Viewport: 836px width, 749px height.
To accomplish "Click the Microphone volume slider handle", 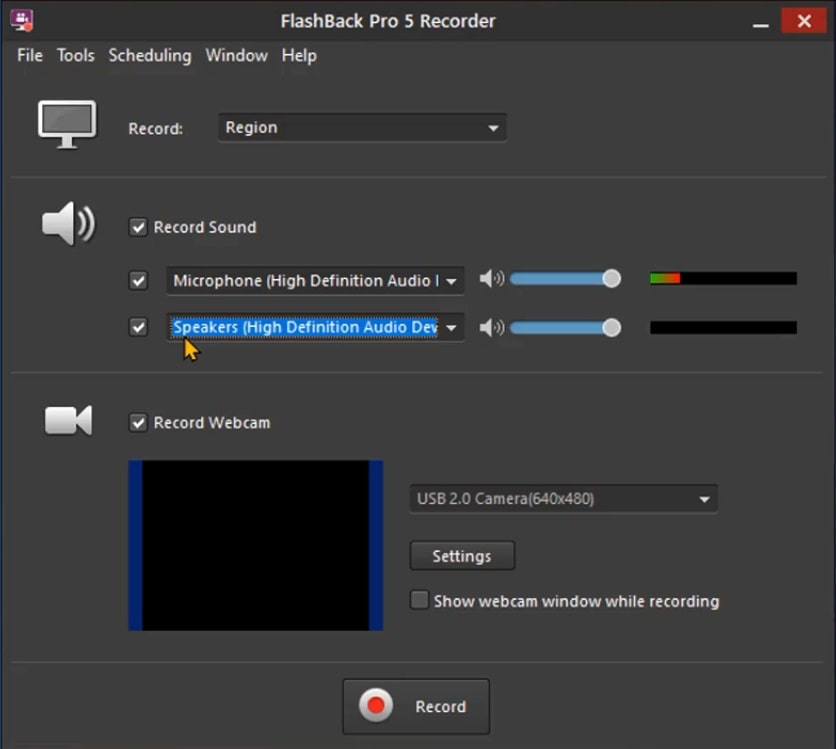I will pyautogui.click(x=612, y=278).
